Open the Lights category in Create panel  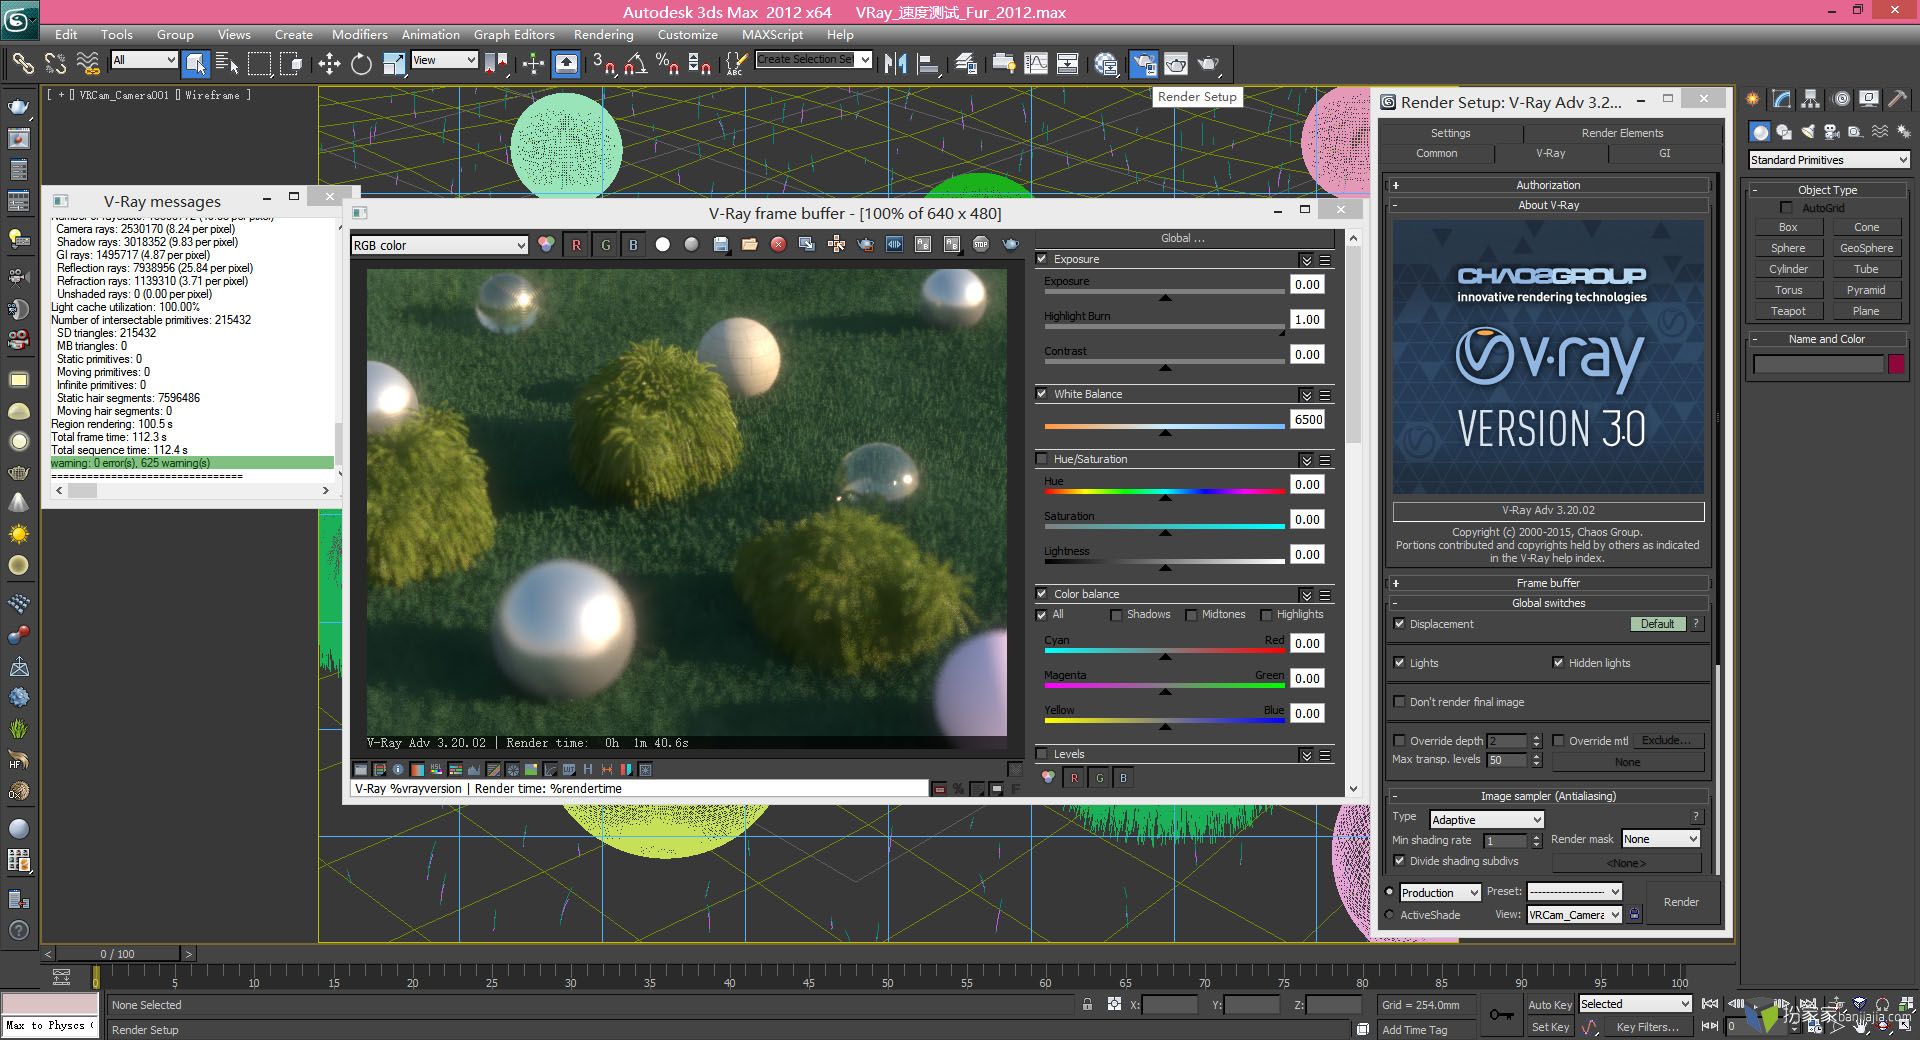(x=1808, y=132)
